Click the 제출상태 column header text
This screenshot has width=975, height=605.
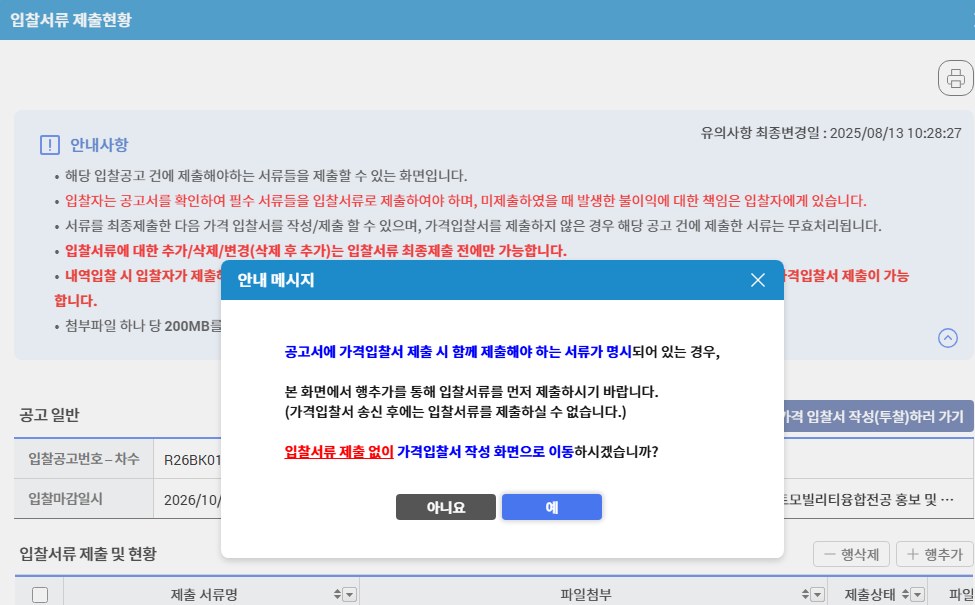[870, 595]
